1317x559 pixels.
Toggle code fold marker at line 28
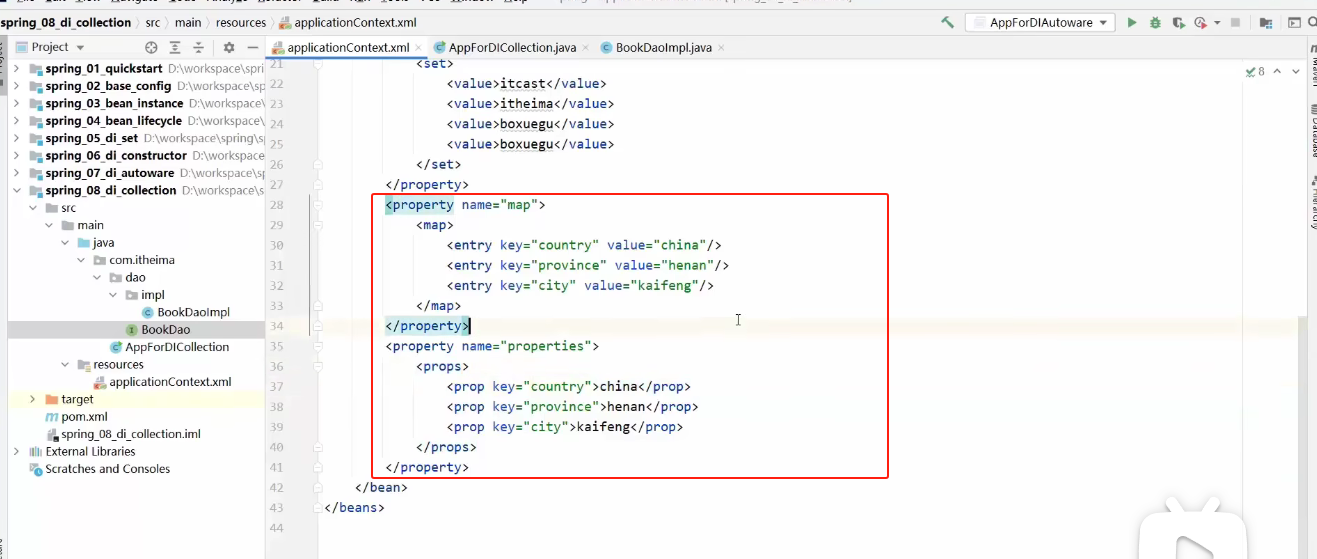pyautogui.click(x=317, y=205)
